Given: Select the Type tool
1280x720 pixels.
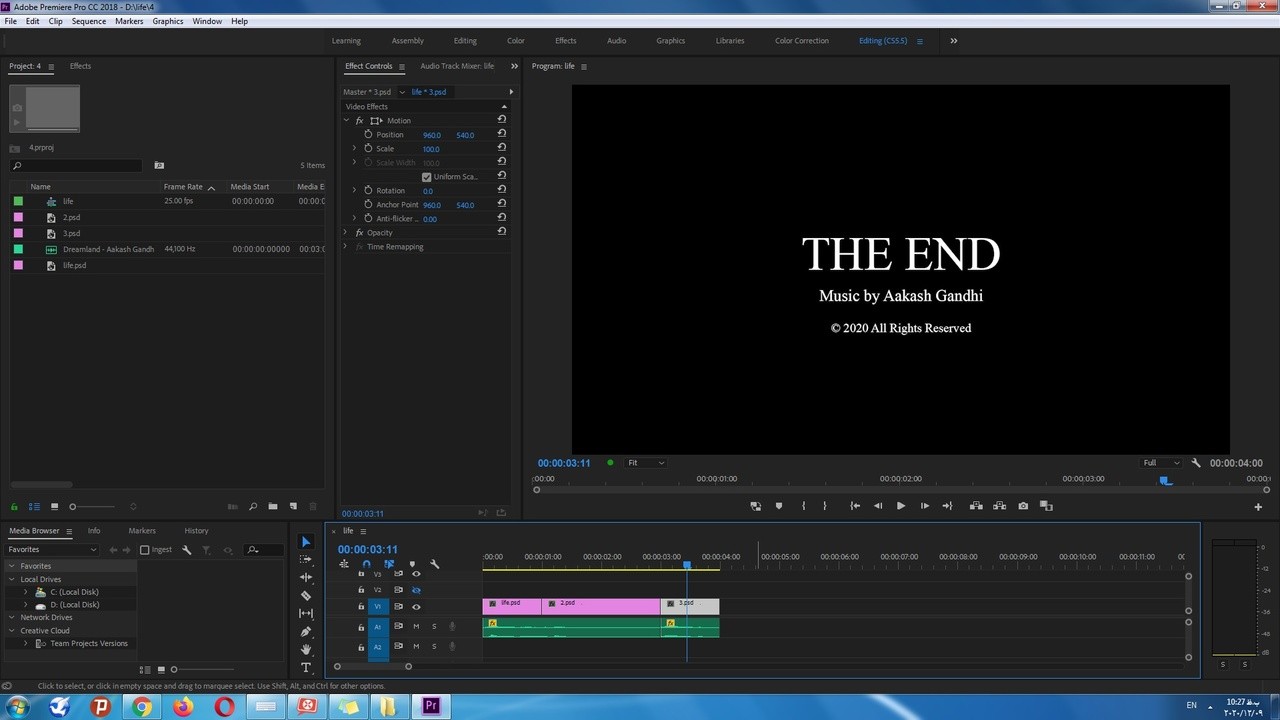Looking at the screenshot, I should click(306, 668).
